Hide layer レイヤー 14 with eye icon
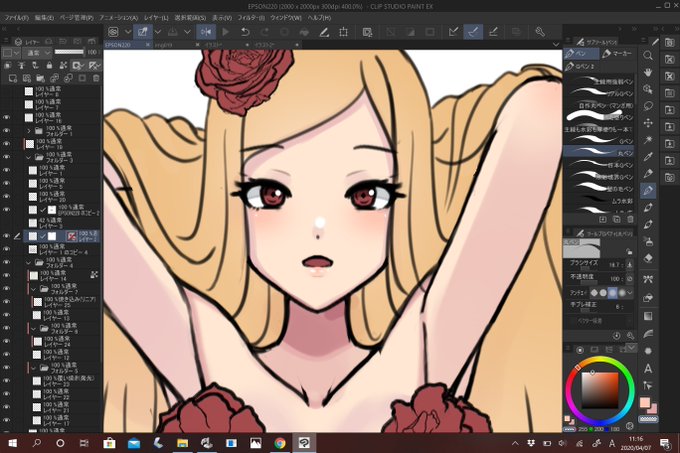This screenshot has width=680, height=453. click(x=6, y=275)
